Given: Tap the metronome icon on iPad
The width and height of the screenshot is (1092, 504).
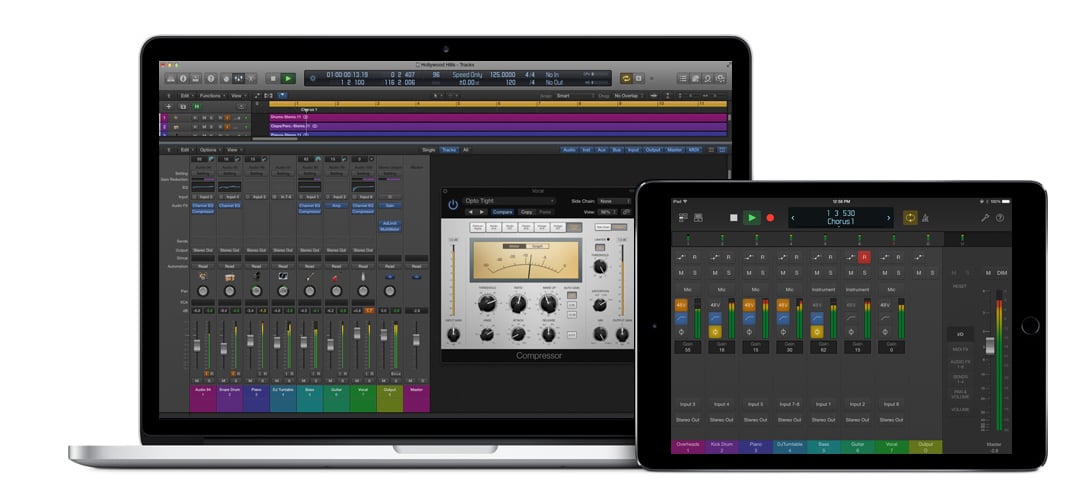Looking at the screenshot, I should 926,218.
